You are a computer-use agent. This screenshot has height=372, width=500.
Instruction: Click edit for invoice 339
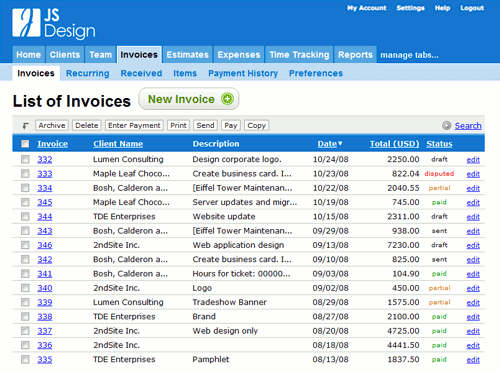pyautogui.click(x=473, y=303)
